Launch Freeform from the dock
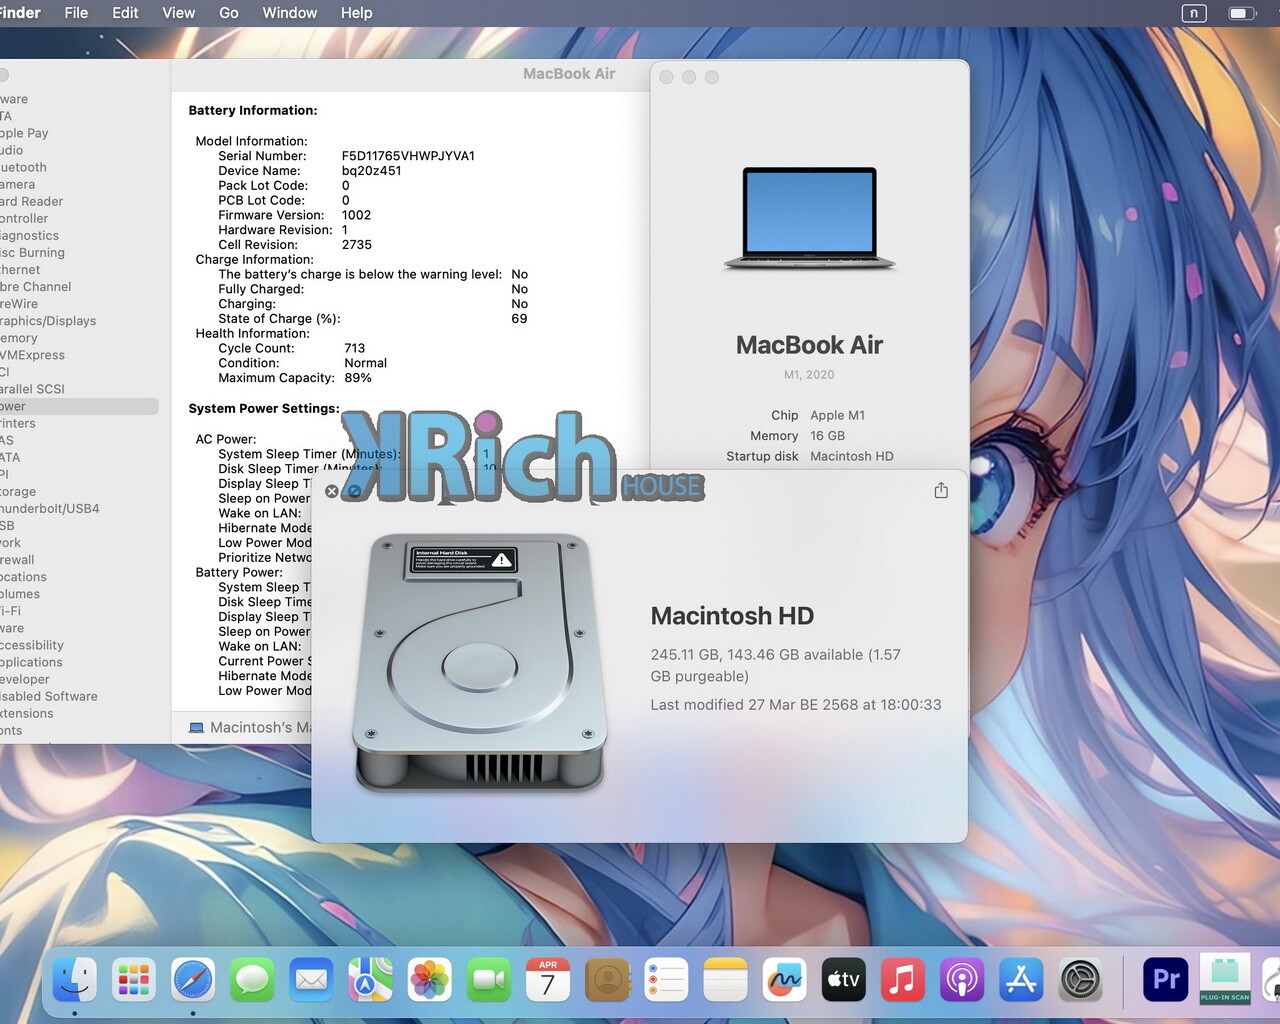Image resolution: width=1280 pixels, height=1024 pixels. click(784, 979)
